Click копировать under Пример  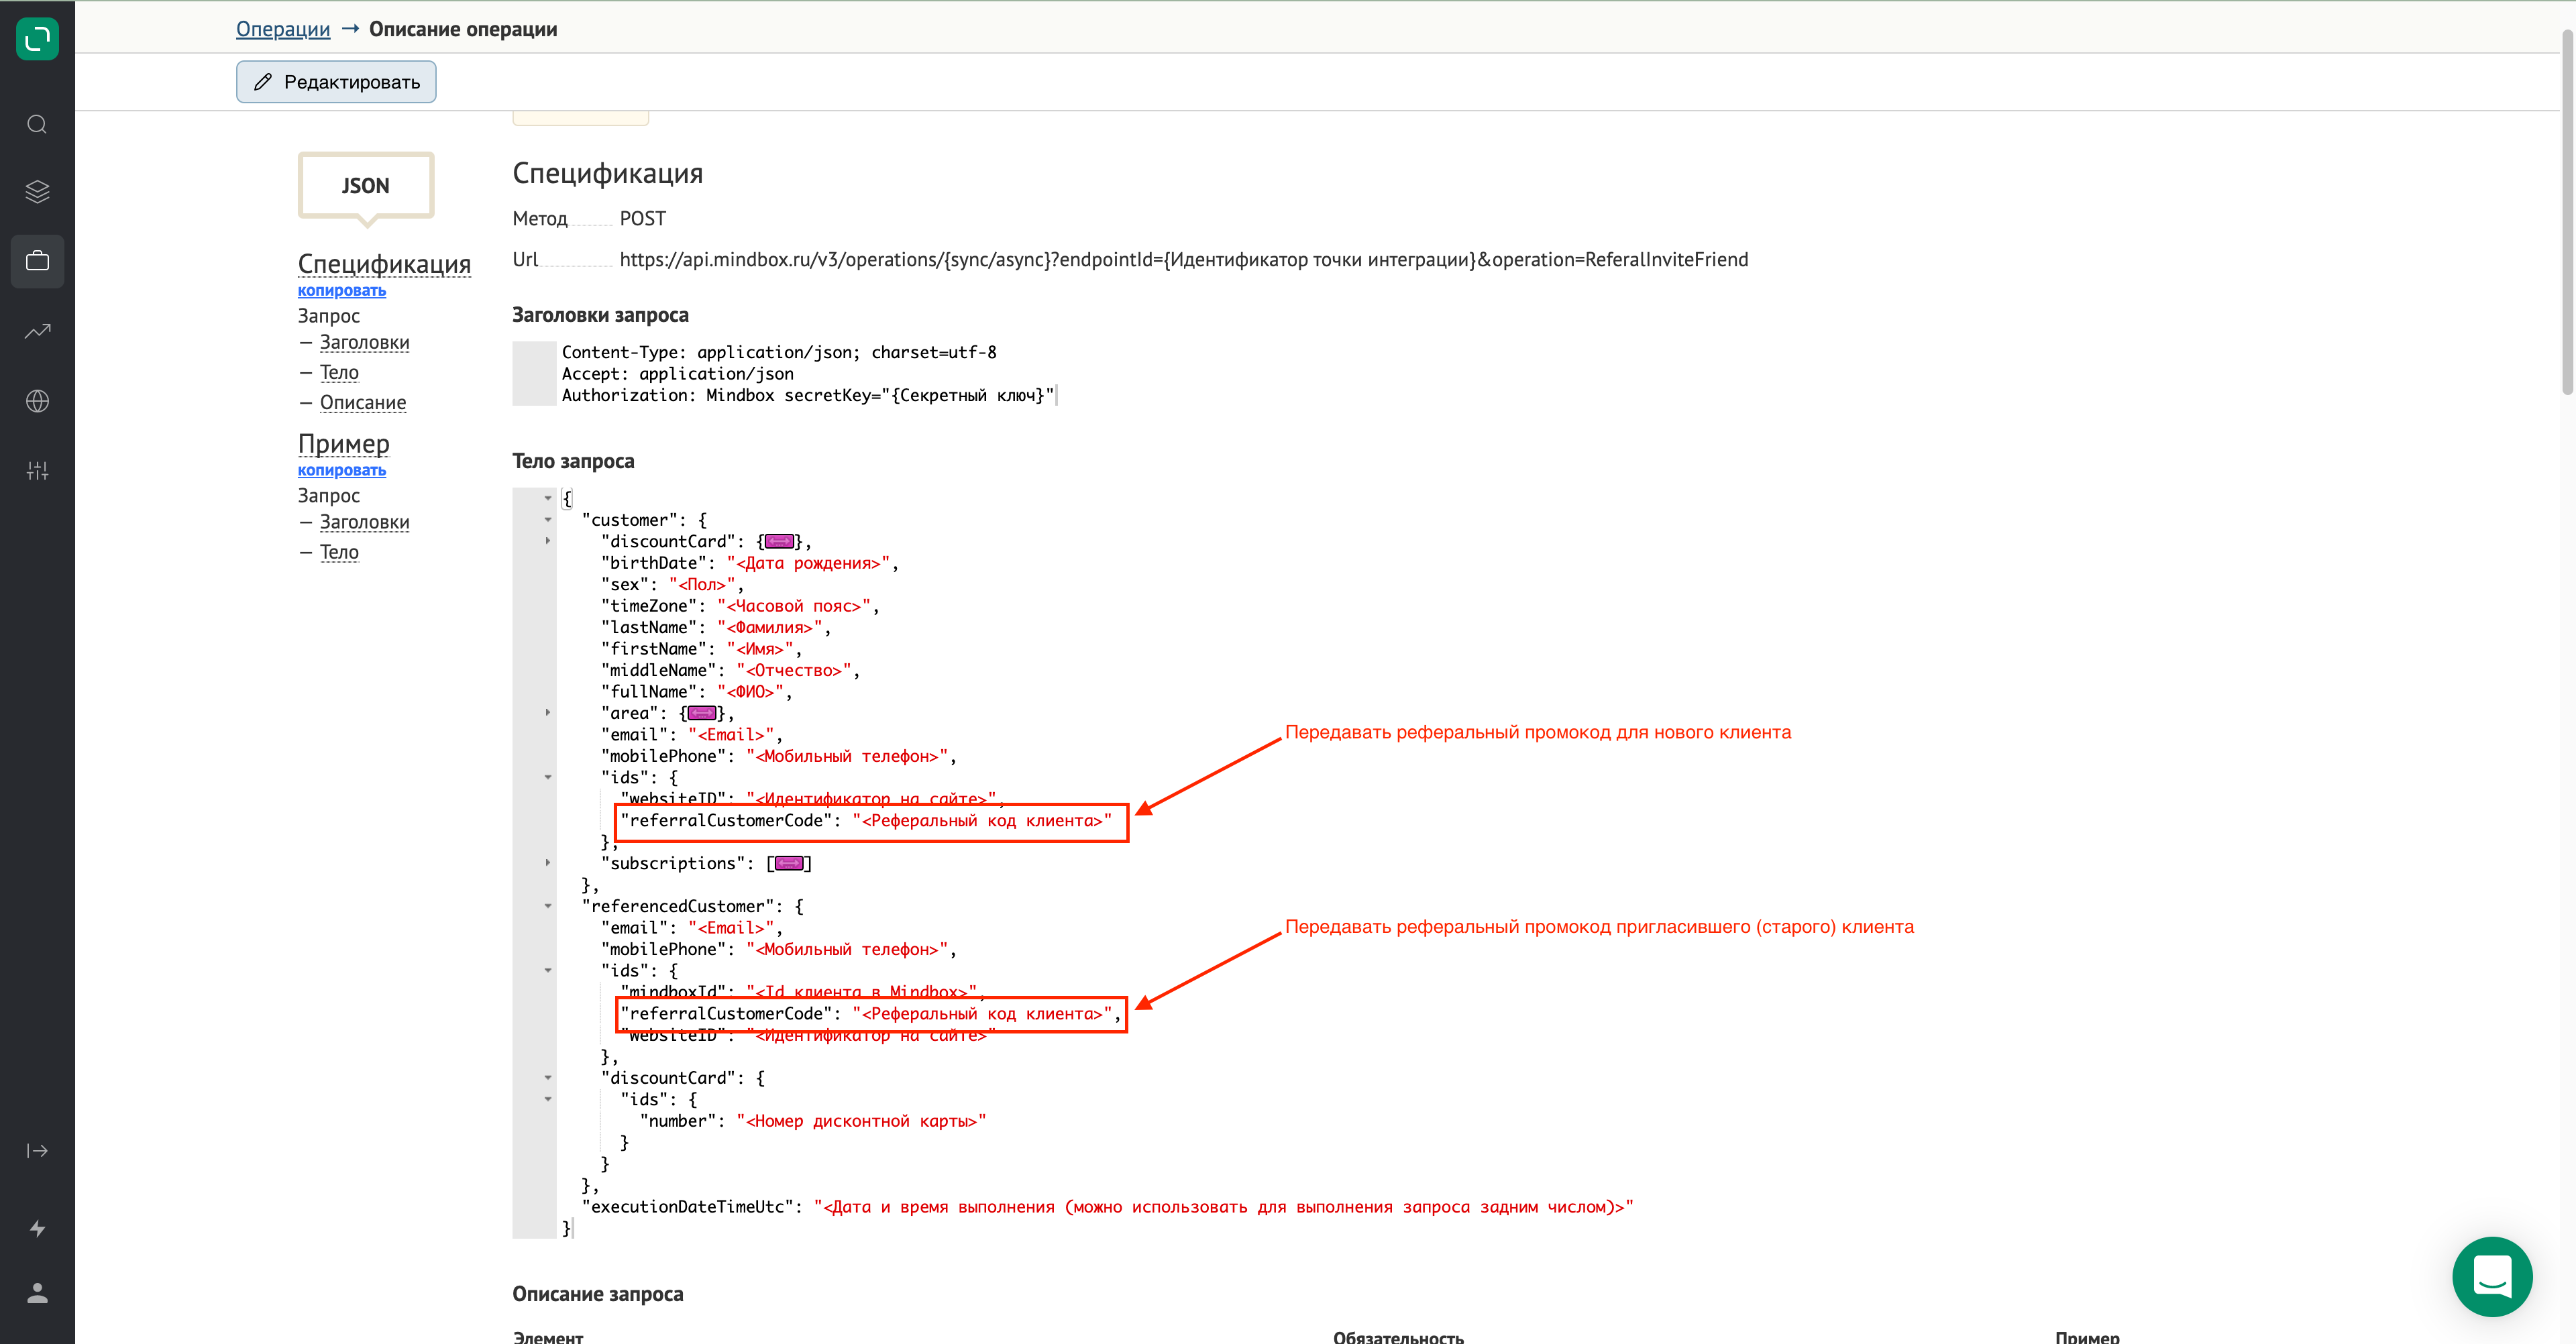(x=342, y=470)
